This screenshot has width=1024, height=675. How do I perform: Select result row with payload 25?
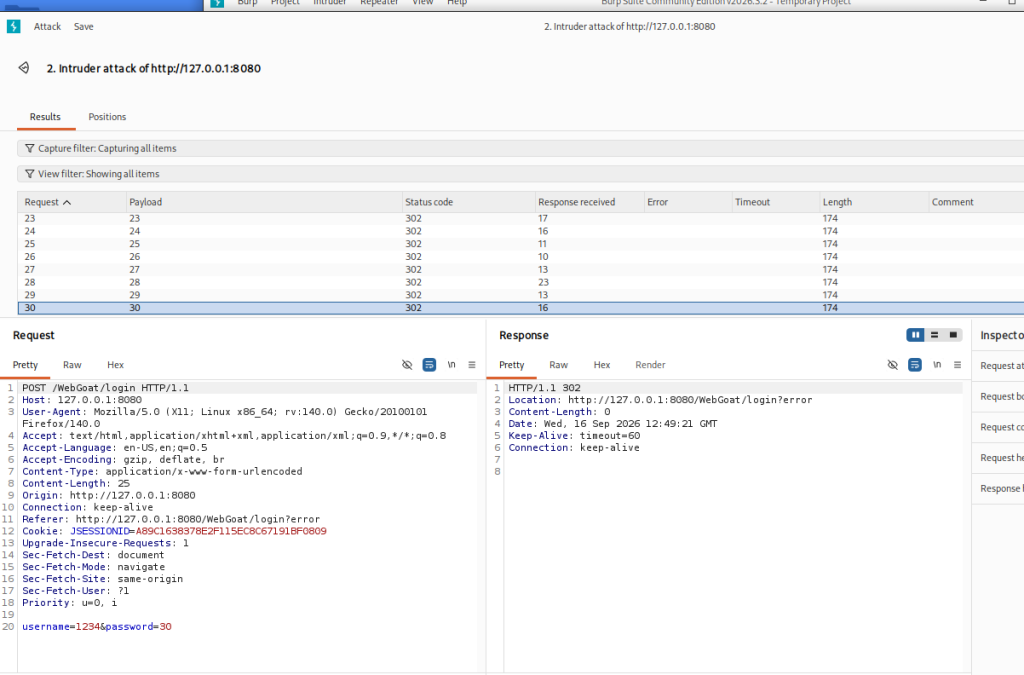[520, 244]
